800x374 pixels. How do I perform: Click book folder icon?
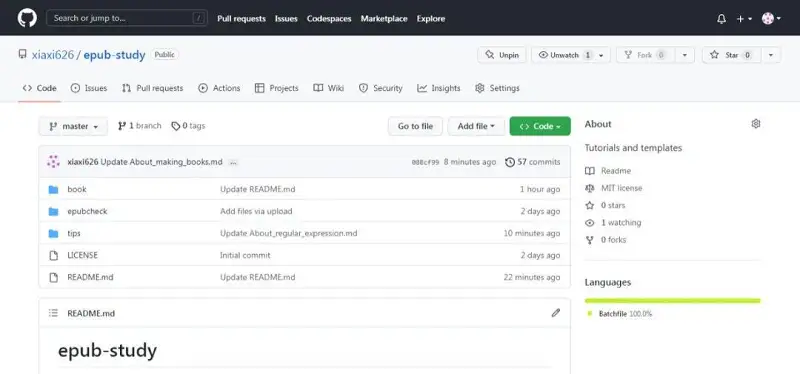[x=54, y=189]
